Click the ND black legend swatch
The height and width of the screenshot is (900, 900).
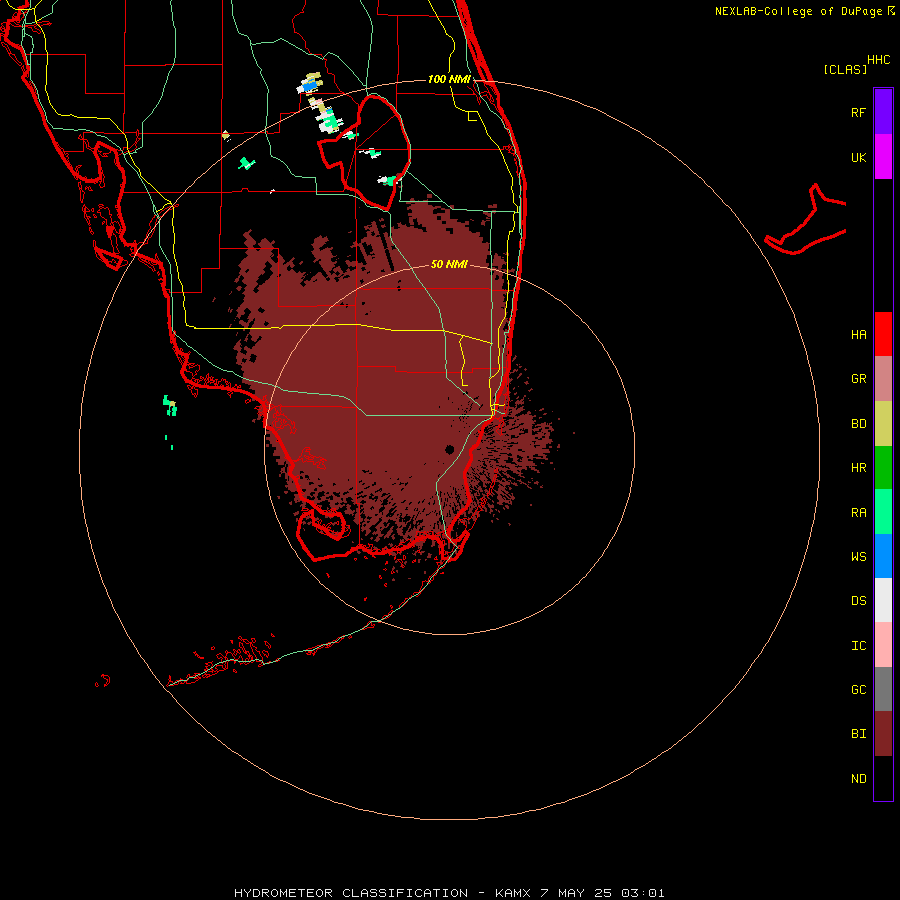[x=883, y=778]
